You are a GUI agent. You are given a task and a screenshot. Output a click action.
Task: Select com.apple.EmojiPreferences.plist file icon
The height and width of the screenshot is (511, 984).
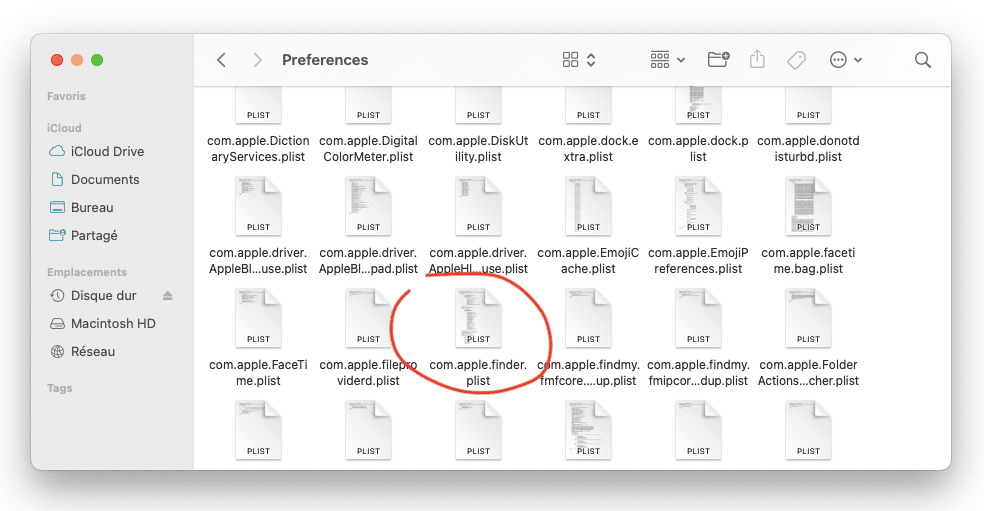pos(698,207)
